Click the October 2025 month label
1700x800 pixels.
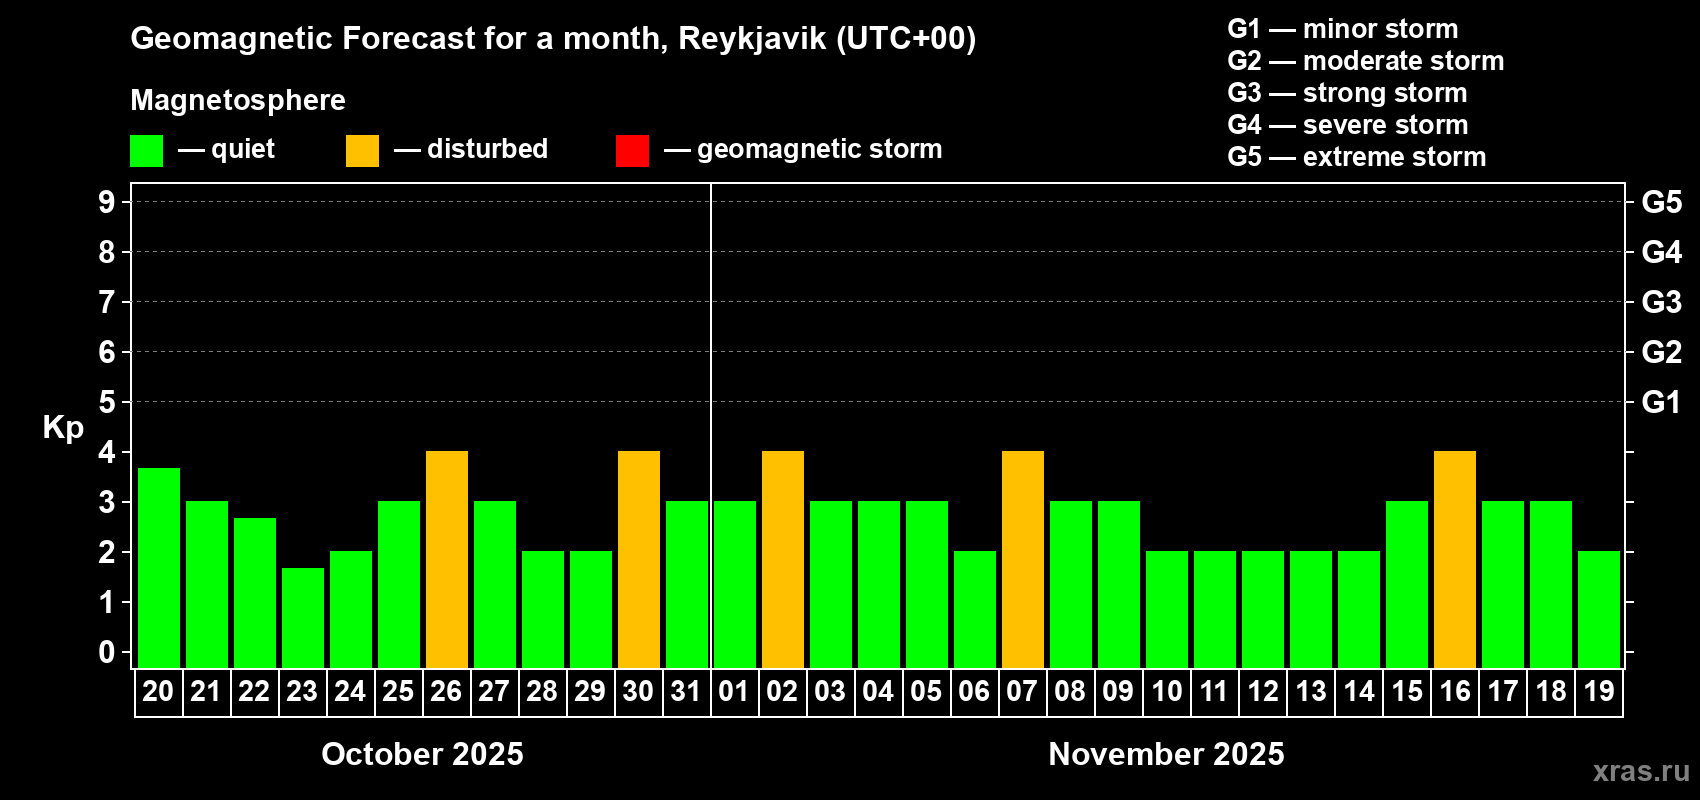pyautogui.click(x=422, y=754)
